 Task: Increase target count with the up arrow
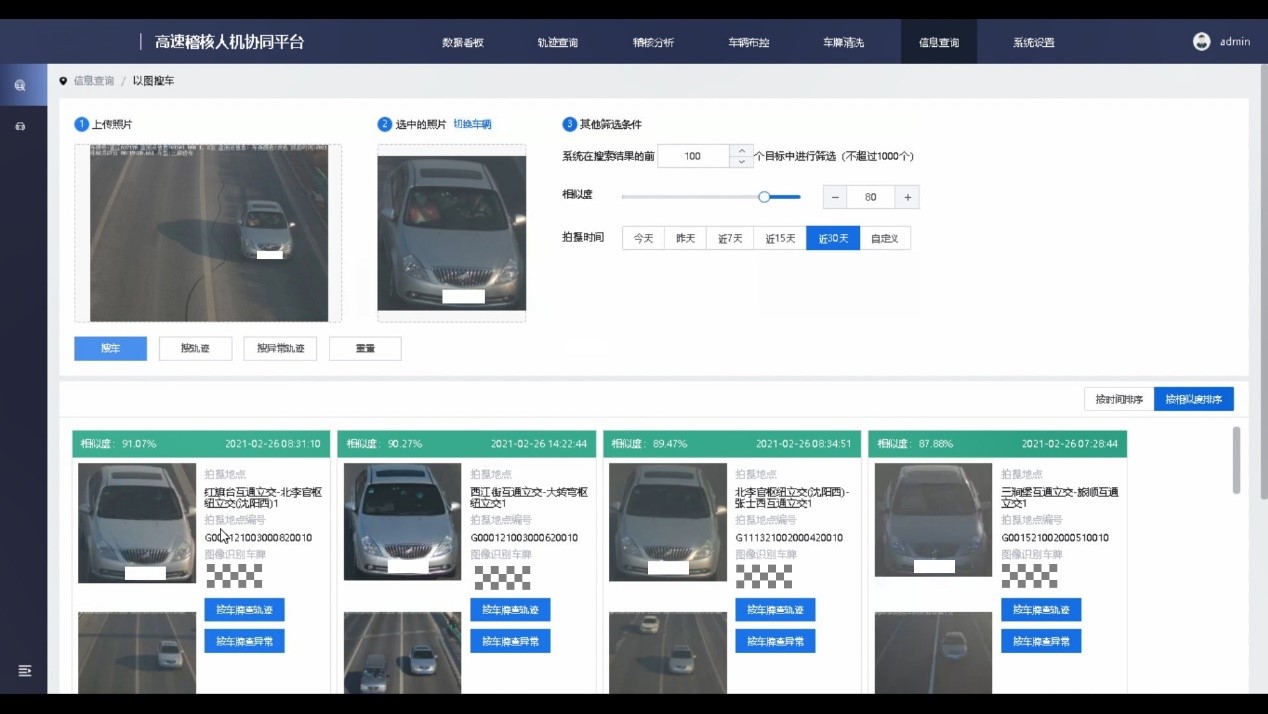[x=741, y=151]
